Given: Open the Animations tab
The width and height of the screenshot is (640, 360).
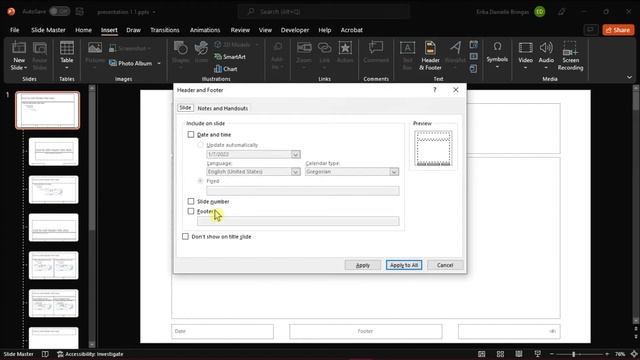Looking at the screenshot, I should [x=205, y=30].
